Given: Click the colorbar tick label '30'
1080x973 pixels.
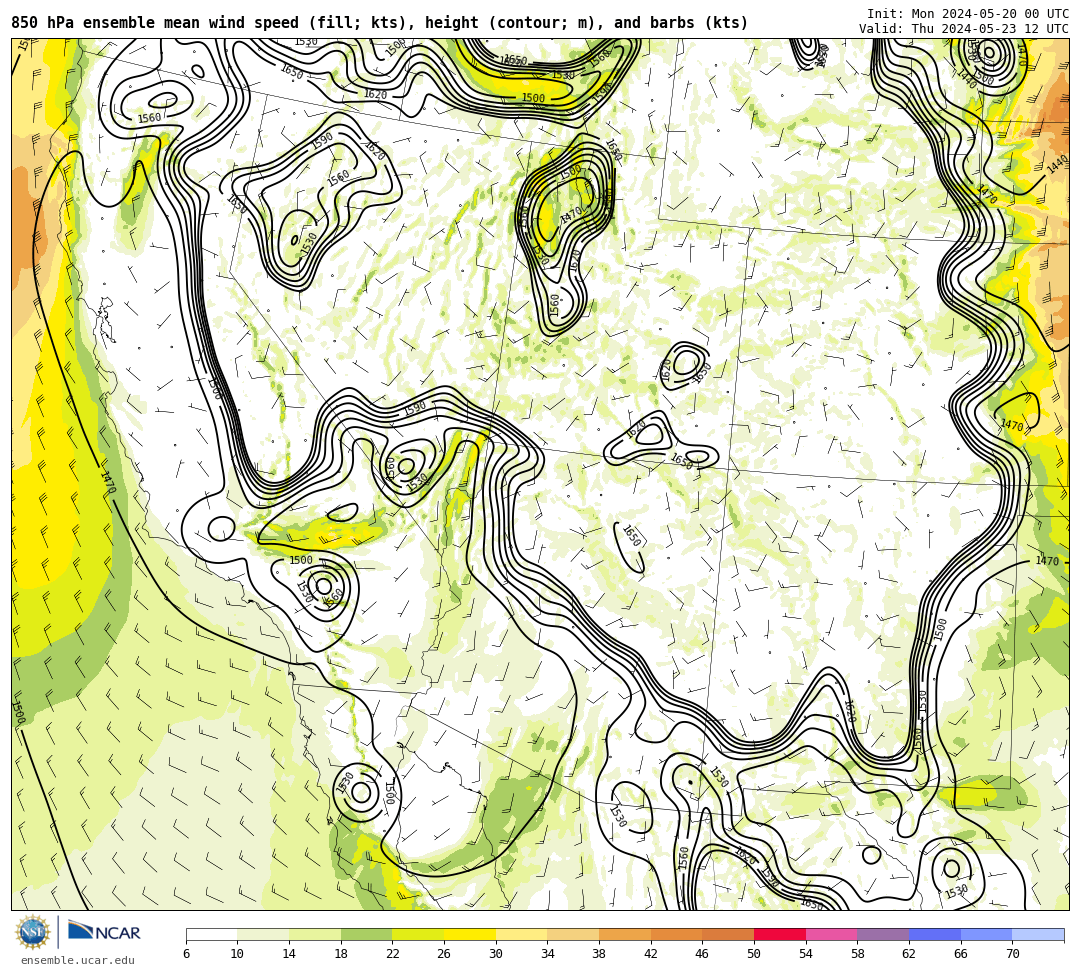Looking at the screenshot, I should click(496, 954).
